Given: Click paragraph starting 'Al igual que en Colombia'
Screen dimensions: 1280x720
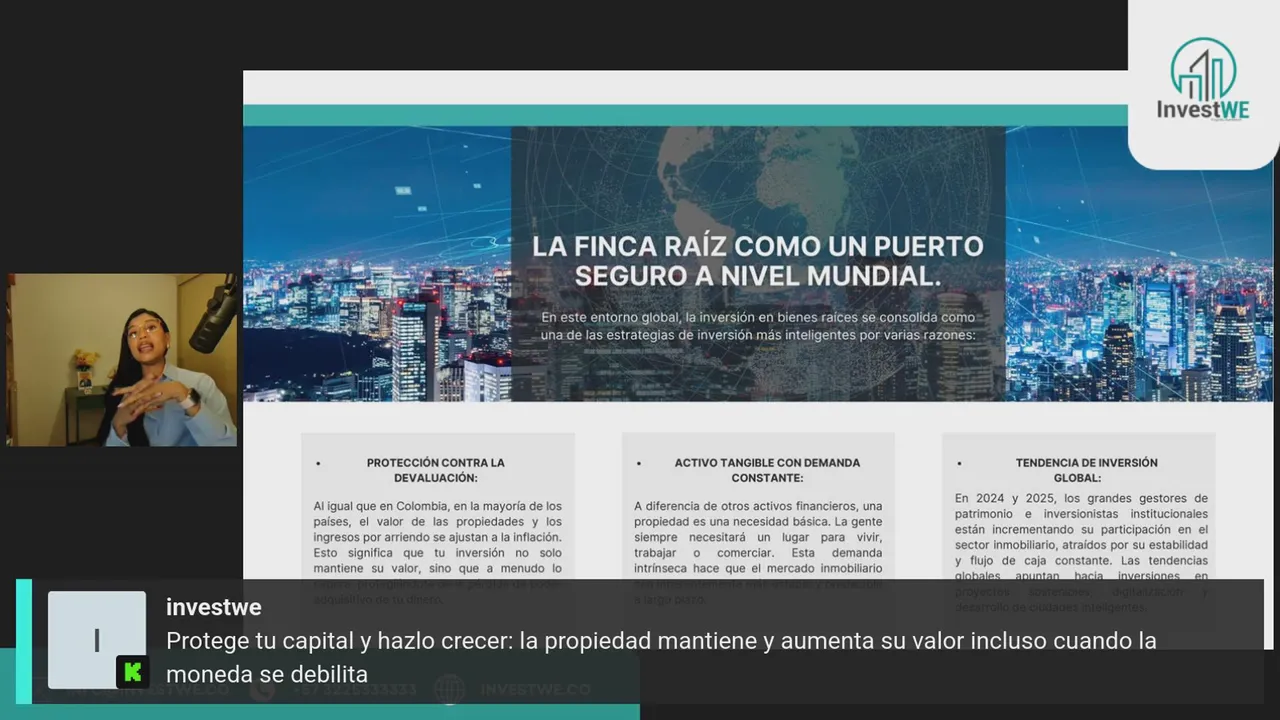Looking at the screenshot, I should (x=437, y=552).
